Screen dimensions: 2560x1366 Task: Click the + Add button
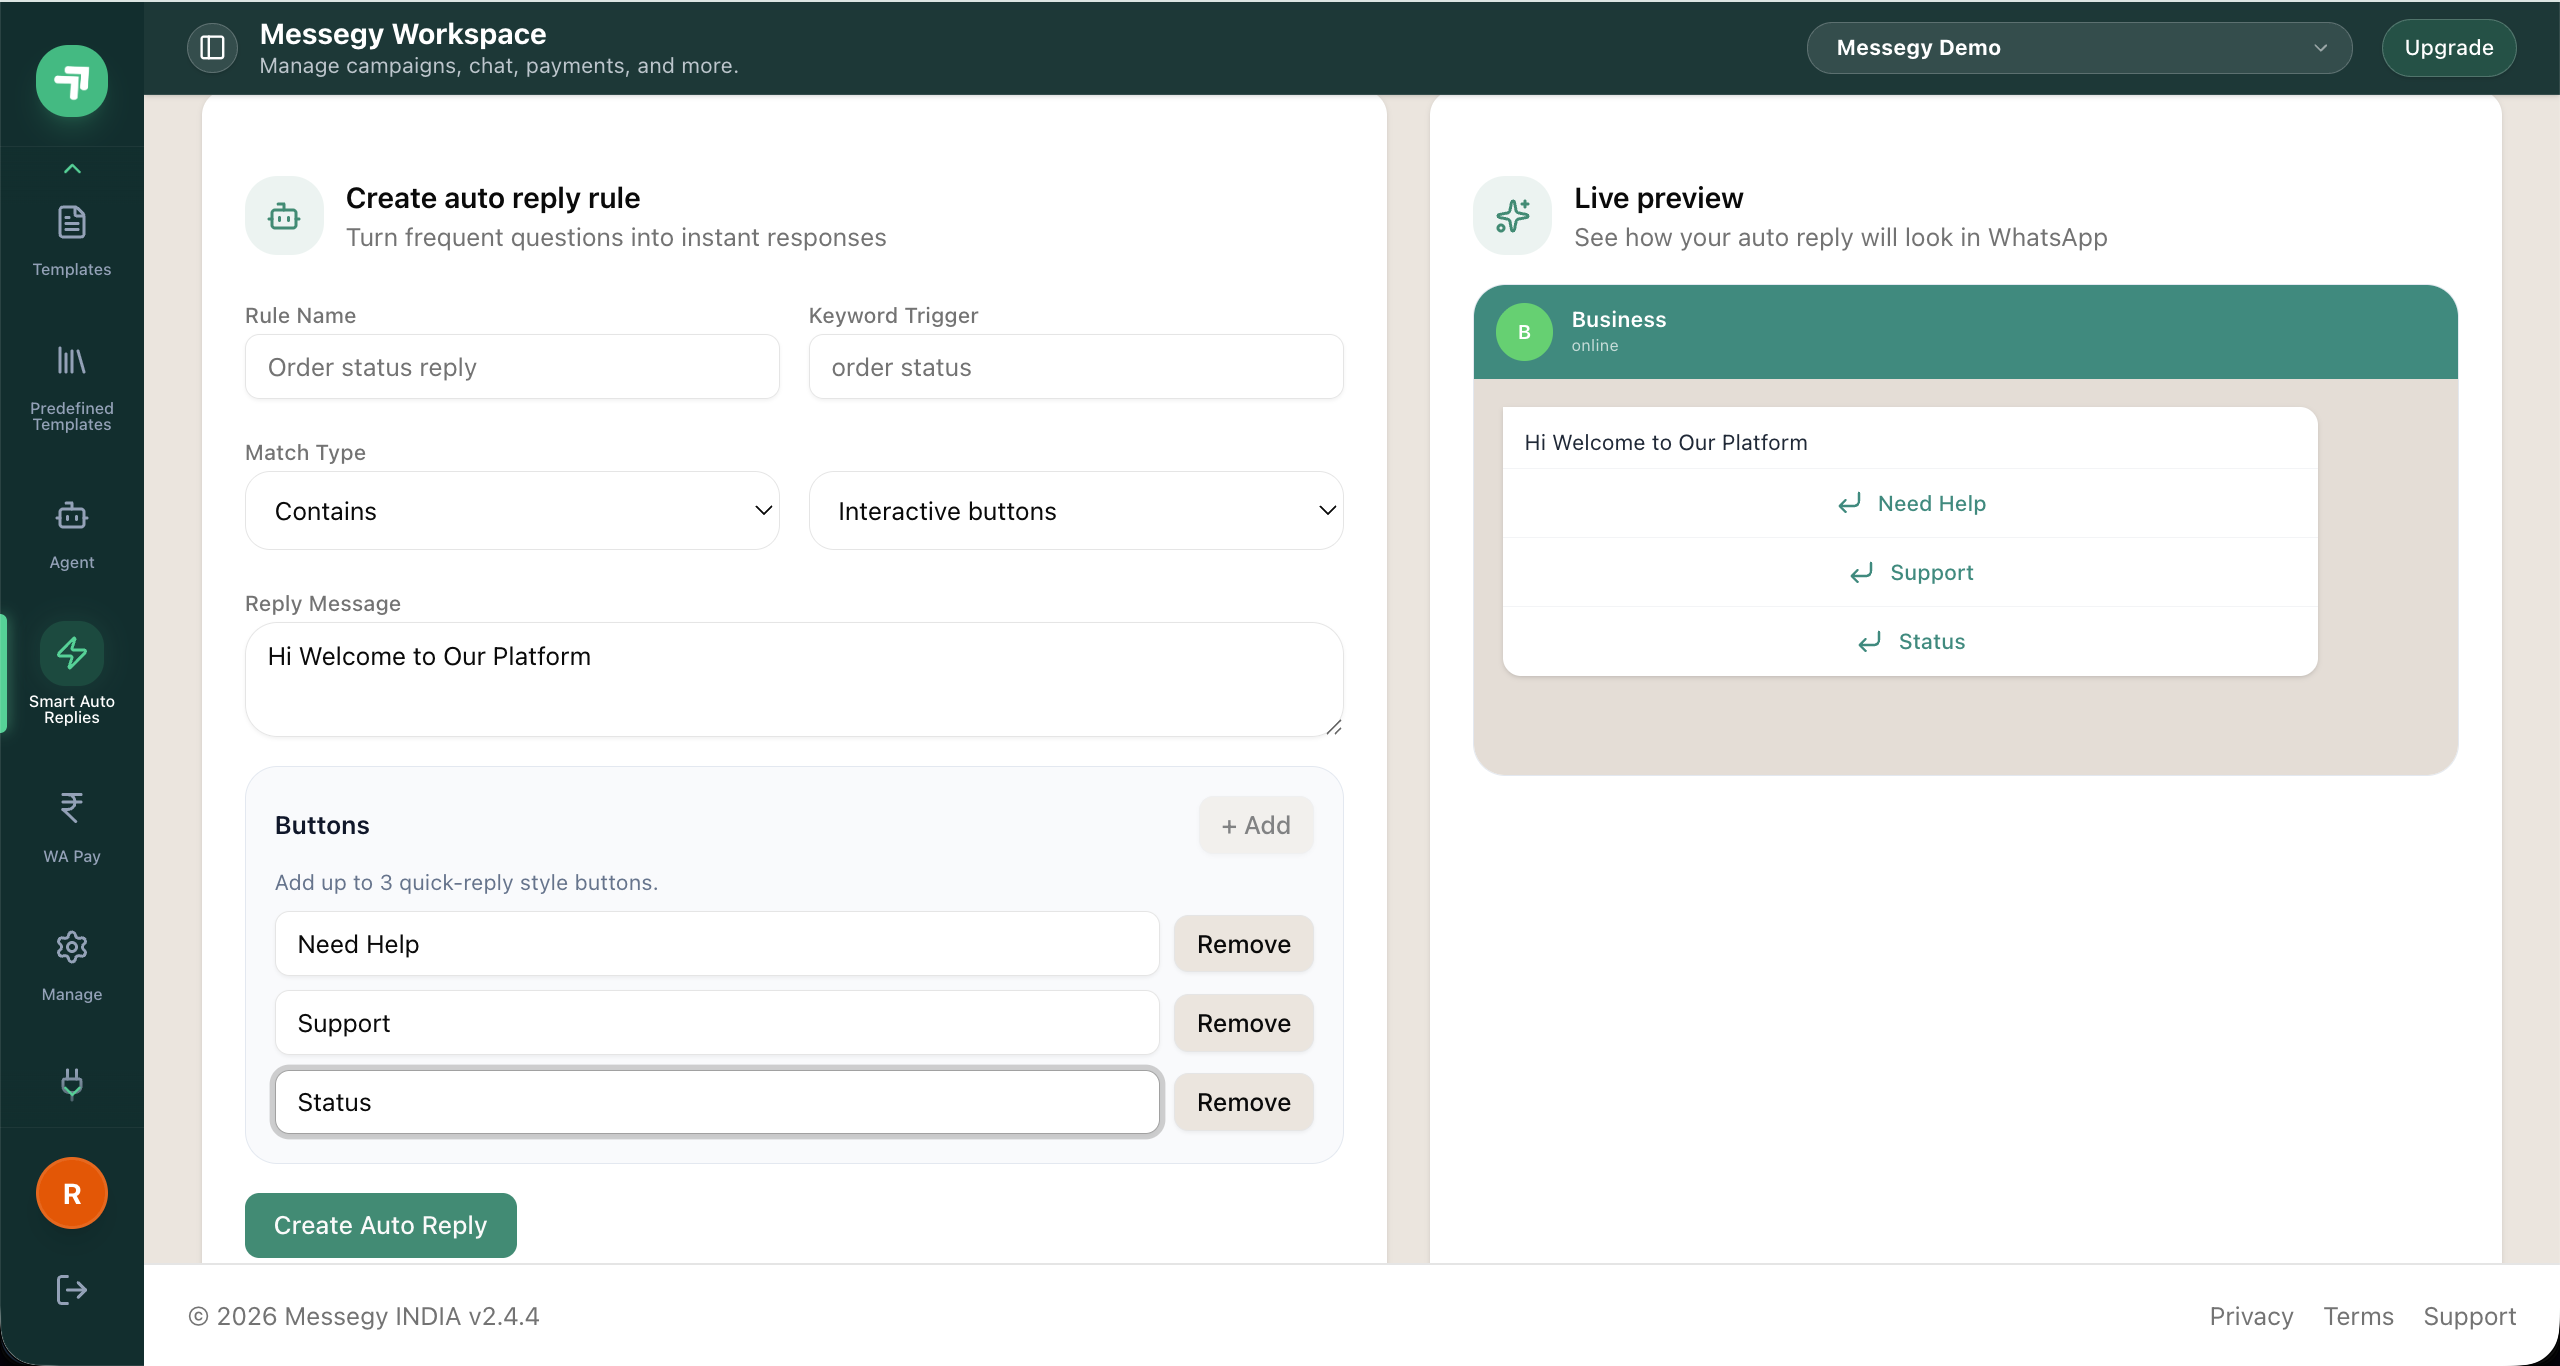tap(1256, 825)
